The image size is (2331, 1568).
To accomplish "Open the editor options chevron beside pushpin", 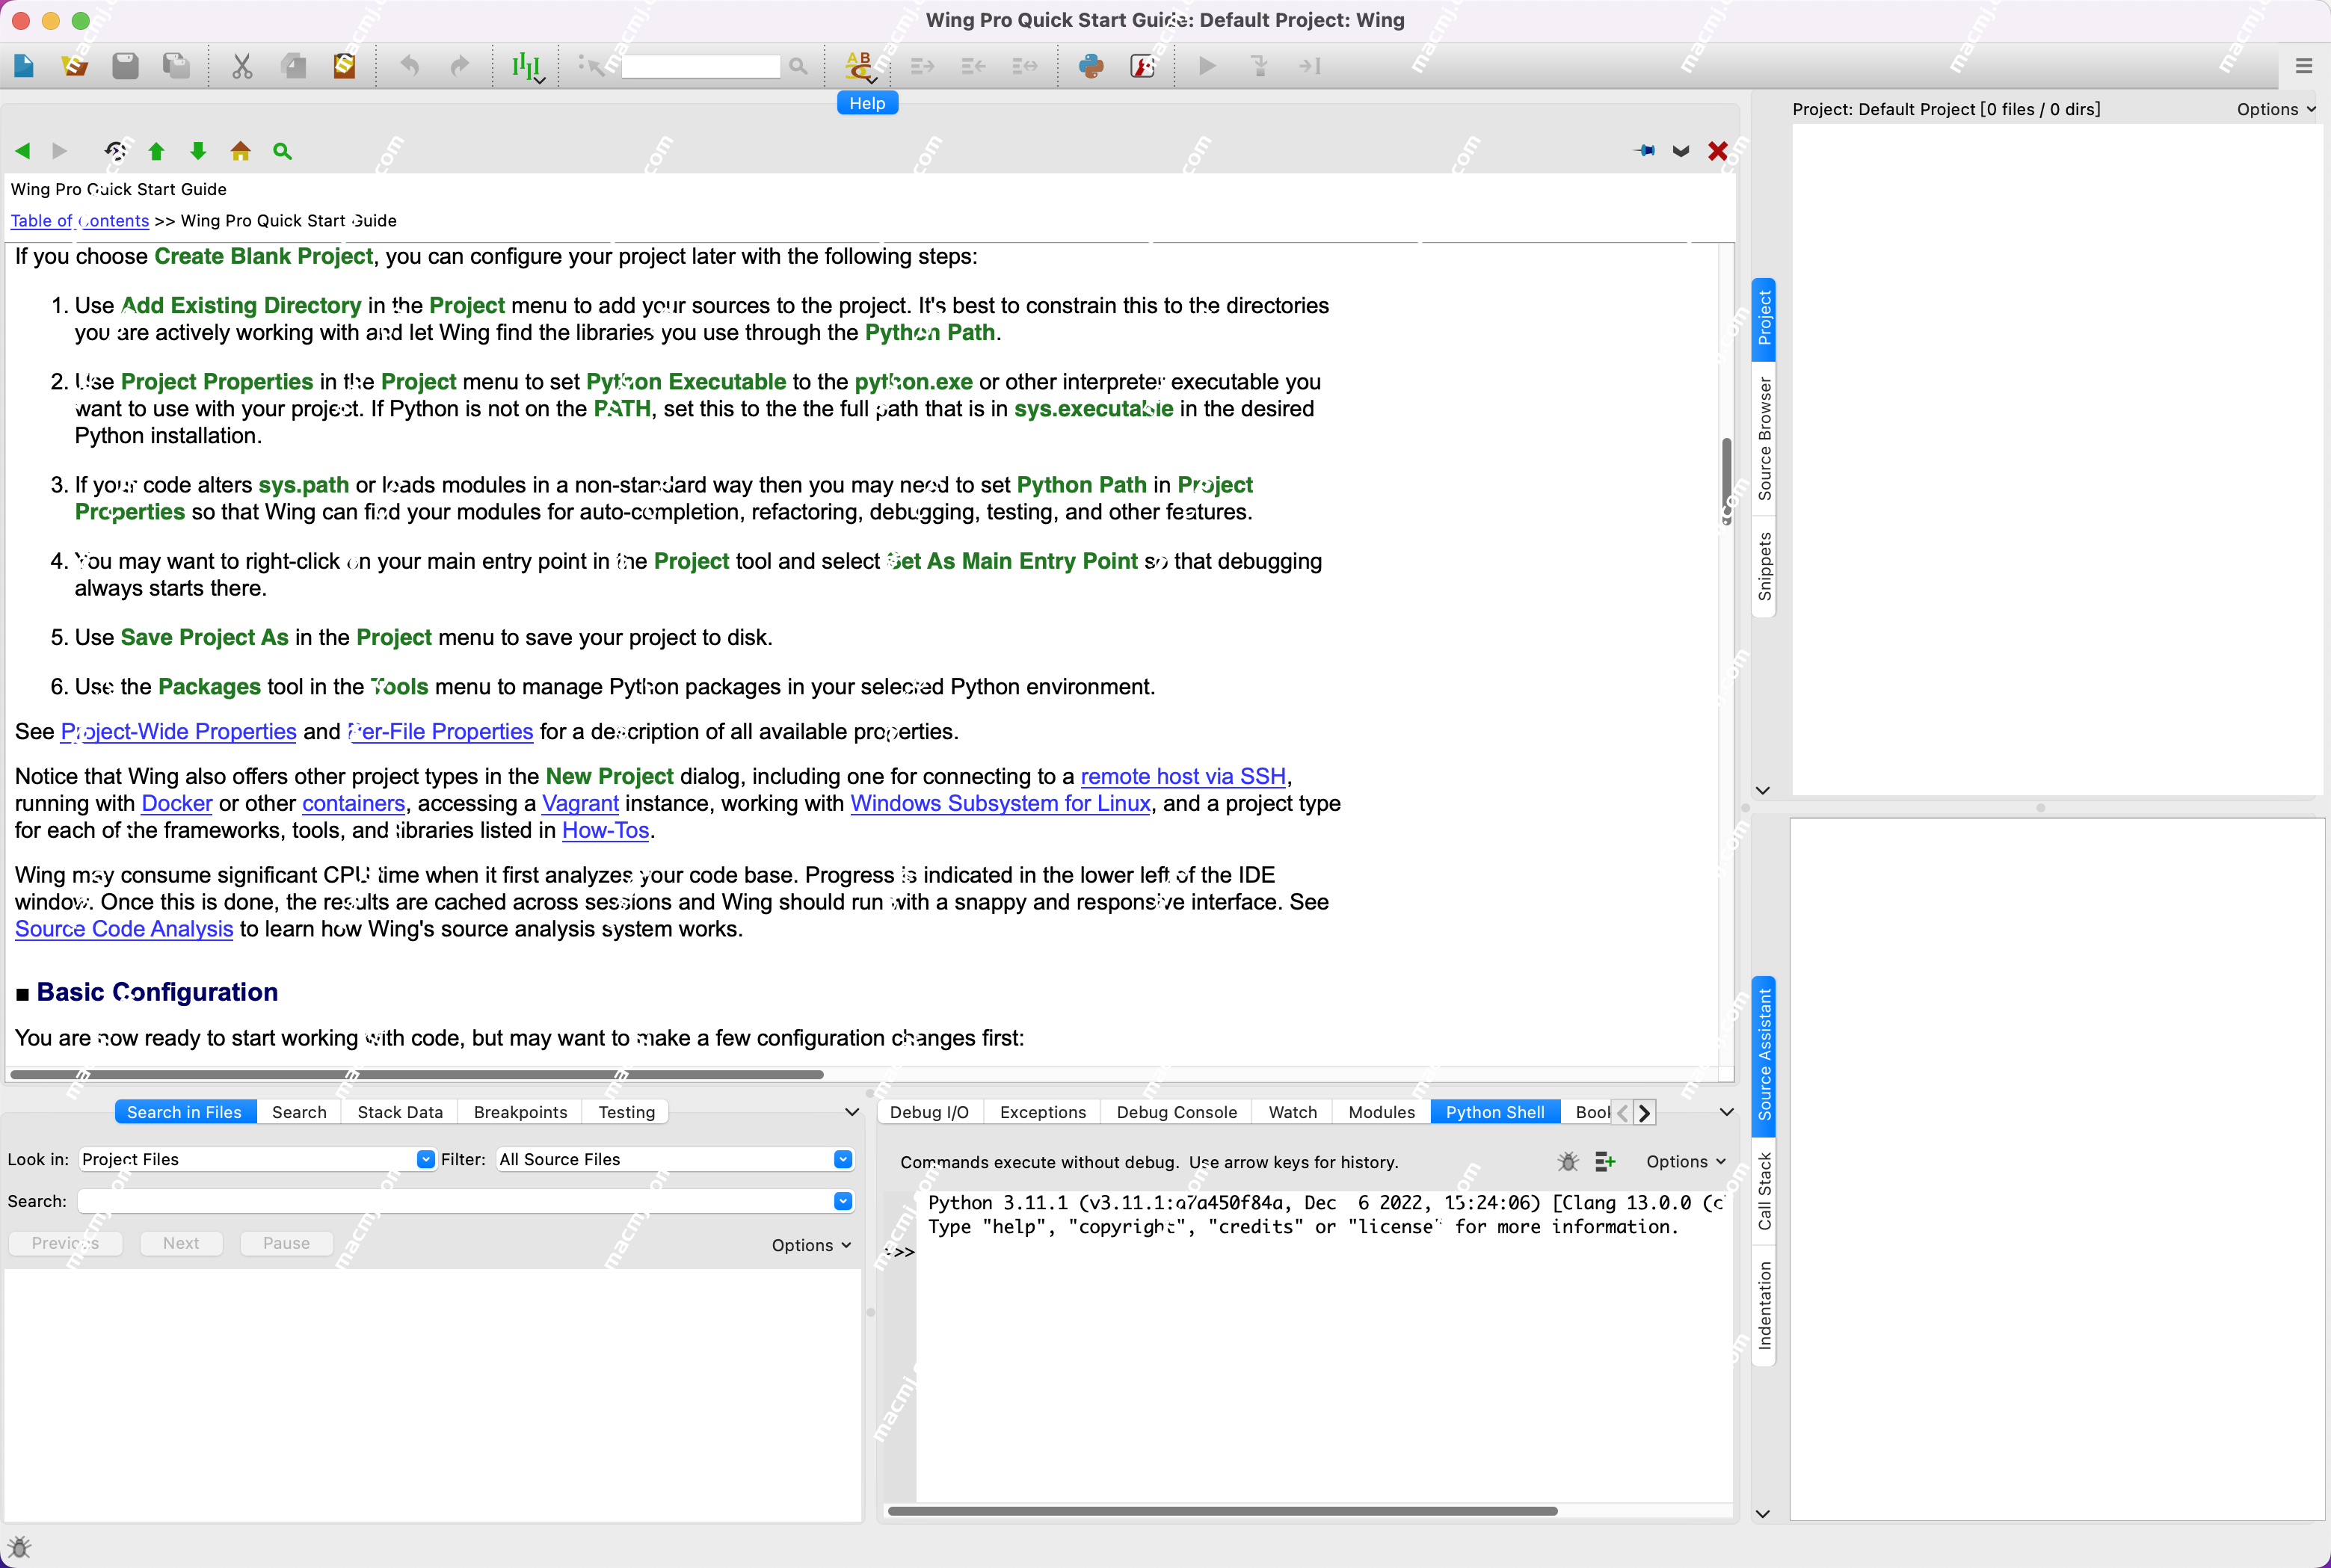I will [1681, 151].
